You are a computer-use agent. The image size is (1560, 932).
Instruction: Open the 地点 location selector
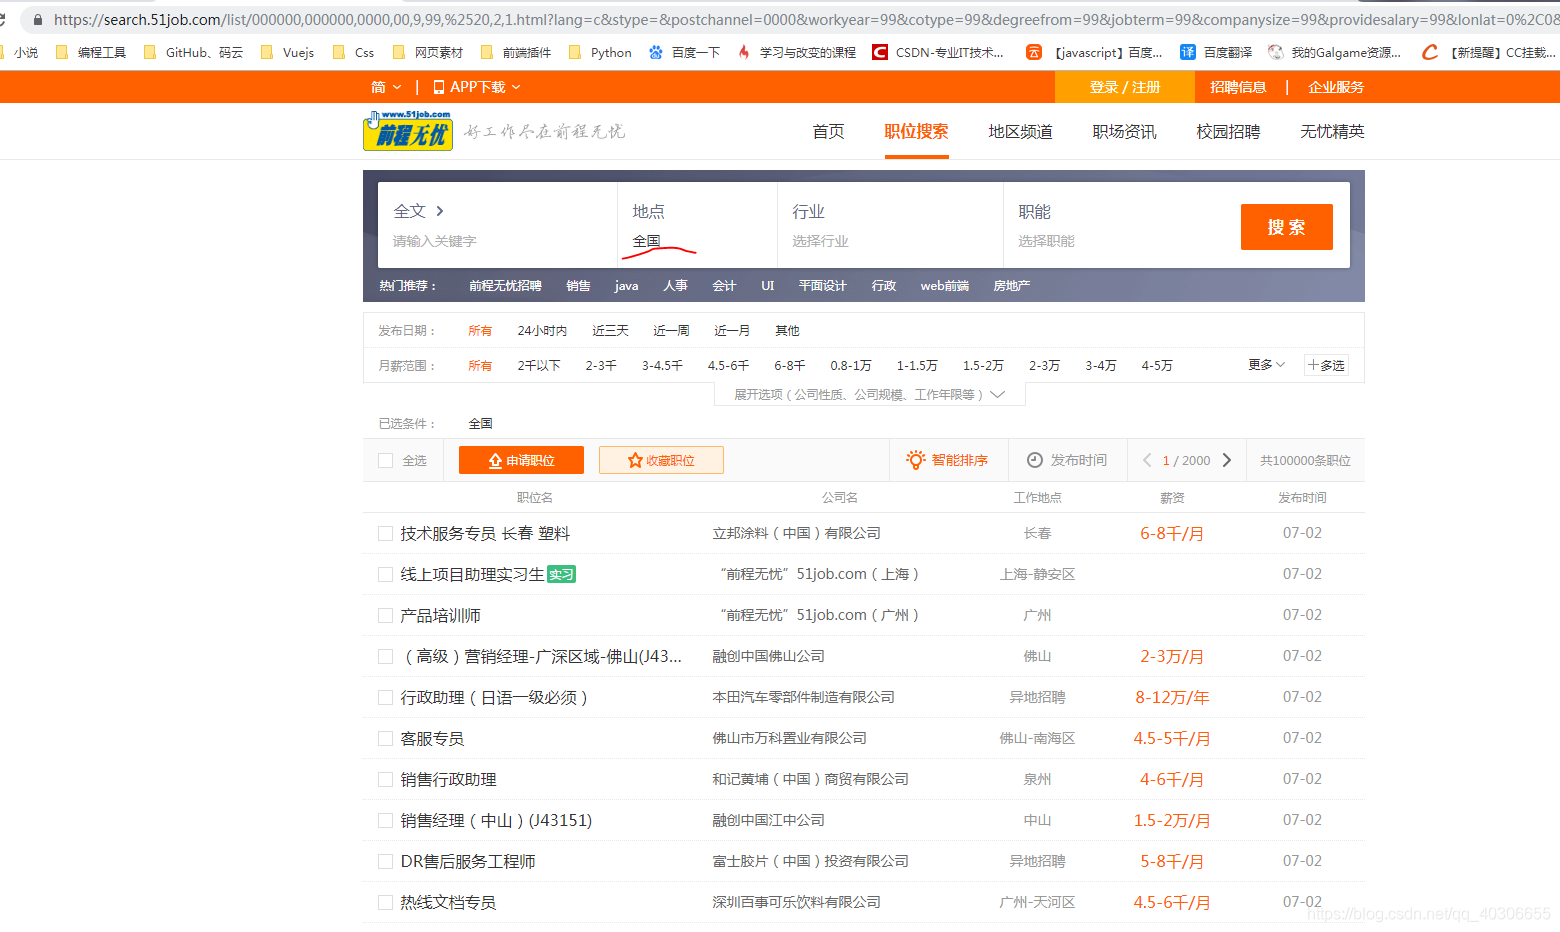(697, 225)
